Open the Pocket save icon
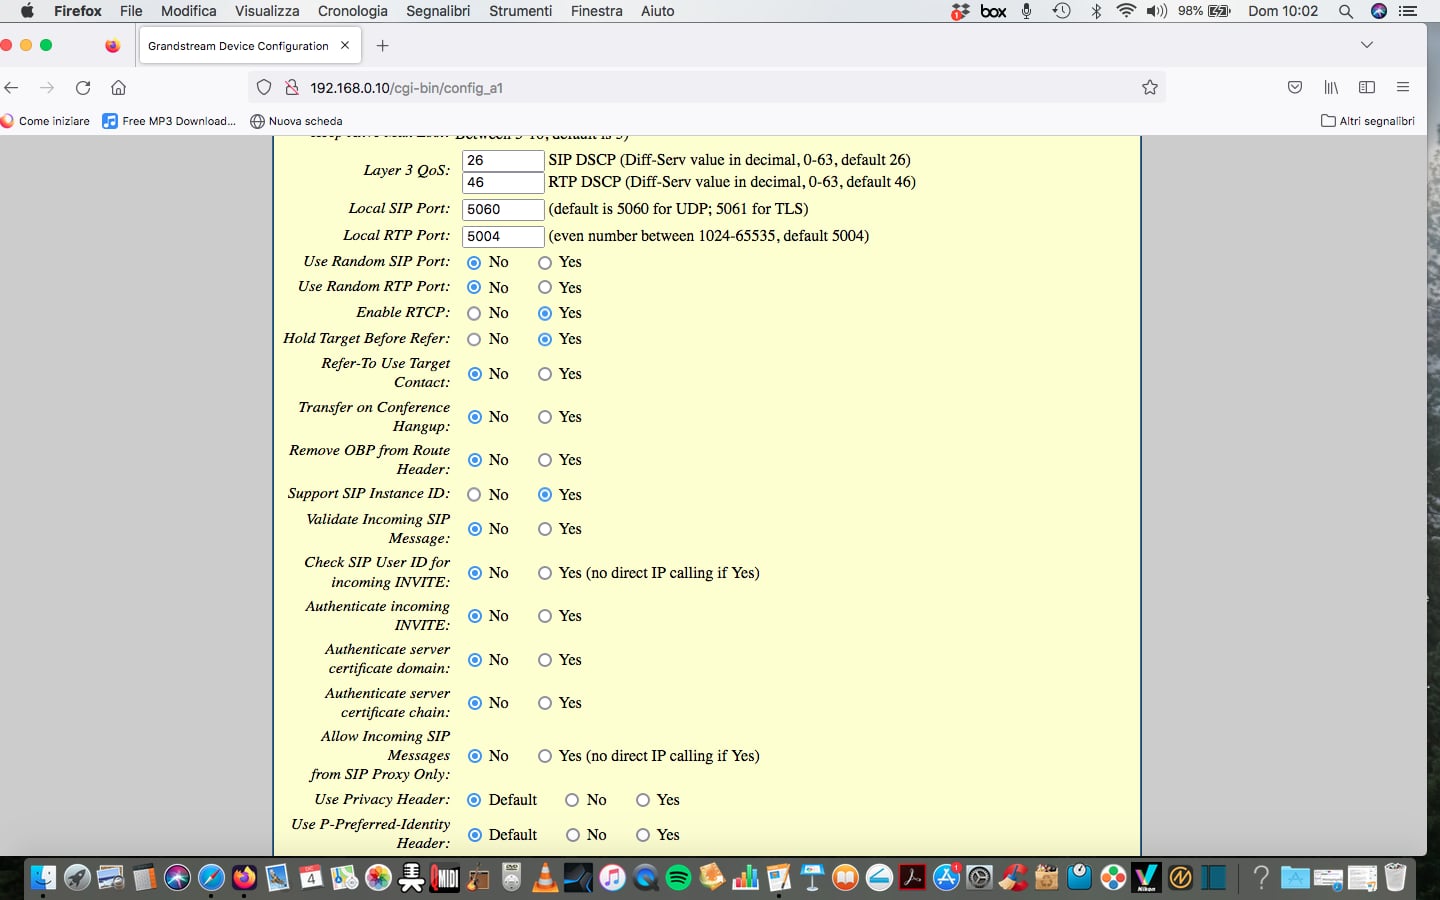The image size is (1440, 900). (x=1295, y=88)
